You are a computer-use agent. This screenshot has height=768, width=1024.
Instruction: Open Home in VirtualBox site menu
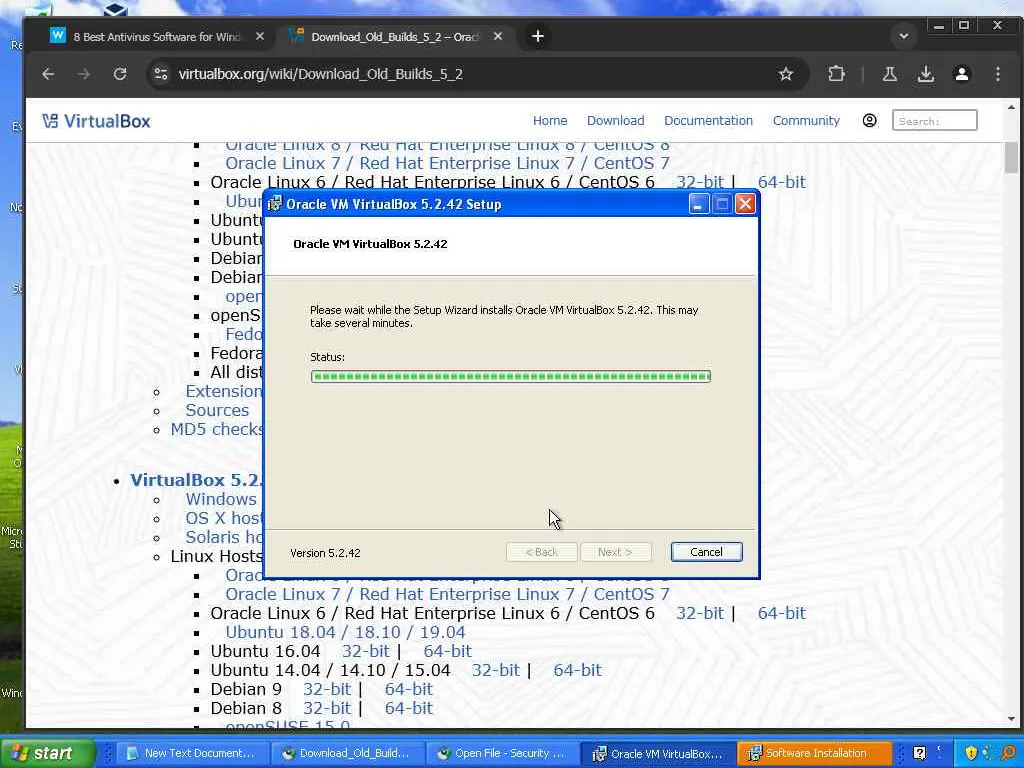(550, 121)
